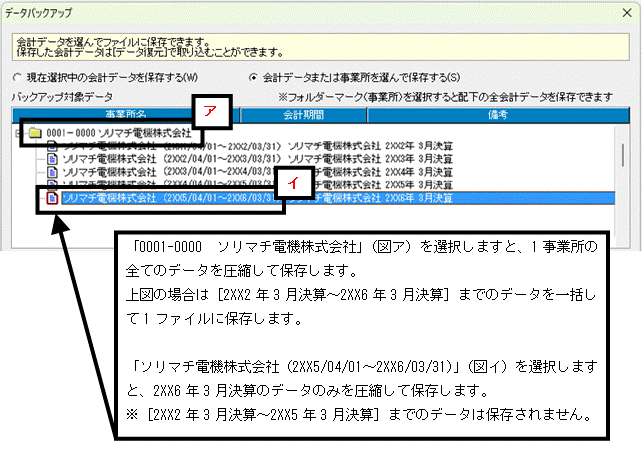This screenshot has height=450, width=643.
Task: Select row ソリマチ電機株式会社 (2XX3/04/01～2XX4/03/31)
Action: pos(258,172)
